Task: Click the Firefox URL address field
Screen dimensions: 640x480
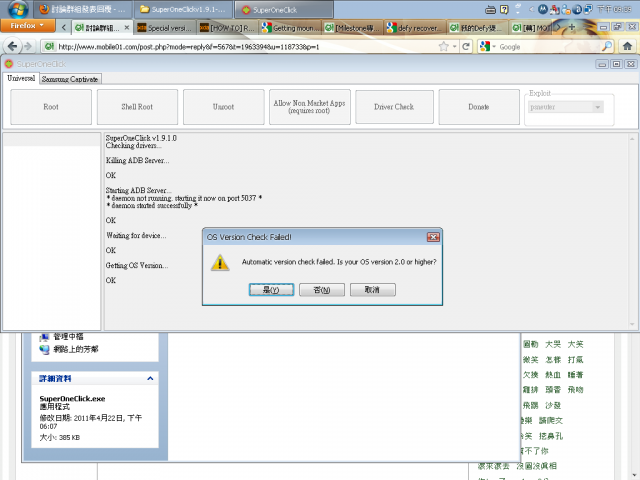Action: coord(245,47)
